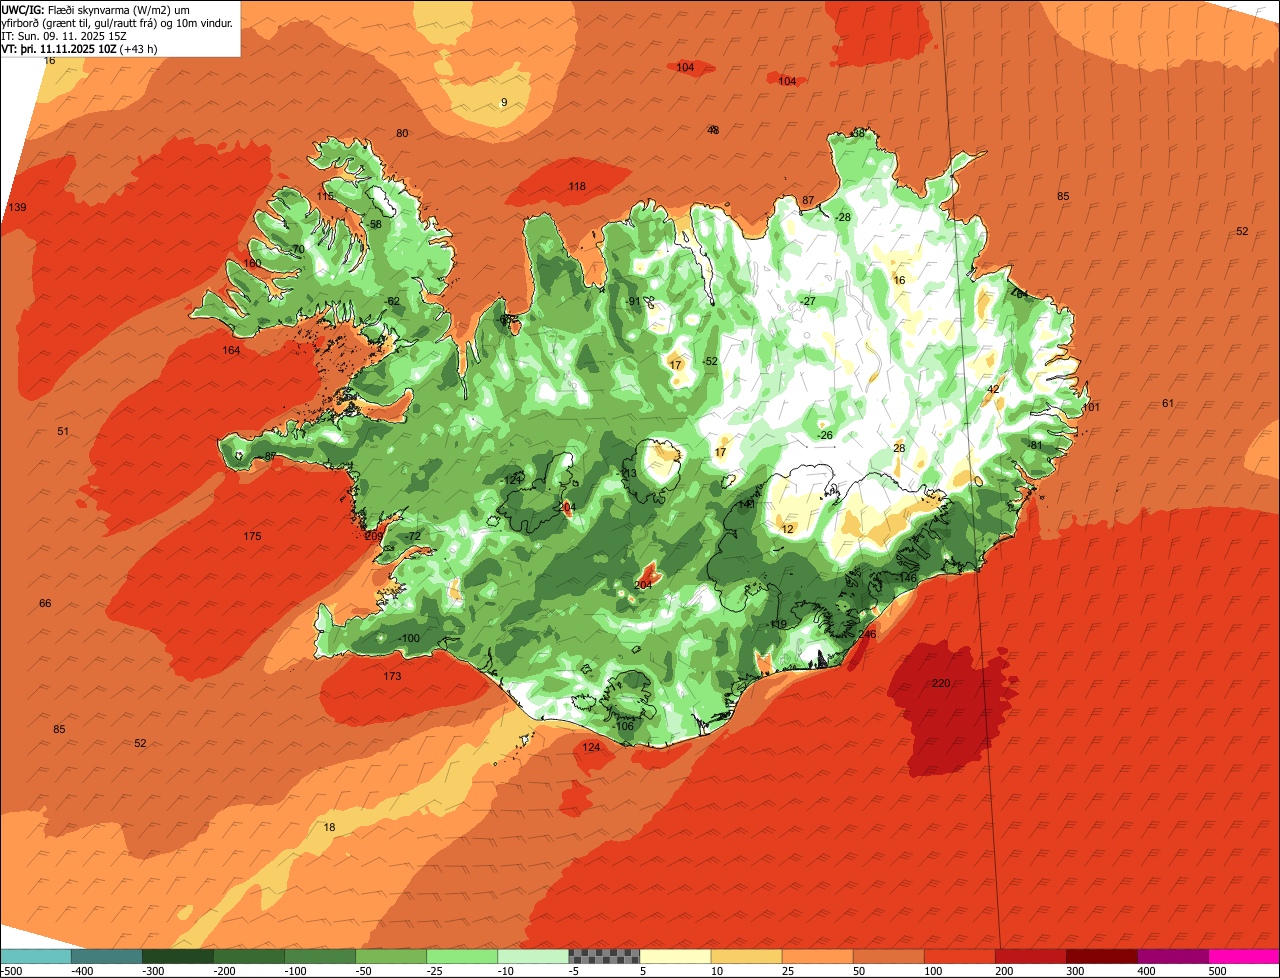Image resolution: width=1280 pixels, height=978 pixels.
Task: Click the '80' value northwest of Iceland
Action: [x=402, y=133]
